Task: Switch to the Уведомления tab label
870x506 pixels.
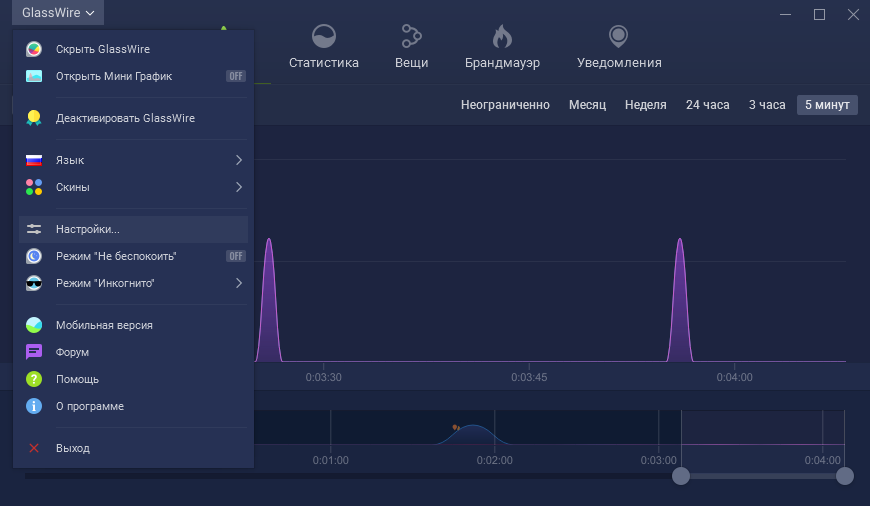Action: pyautogui.click(x=619, y=63)
